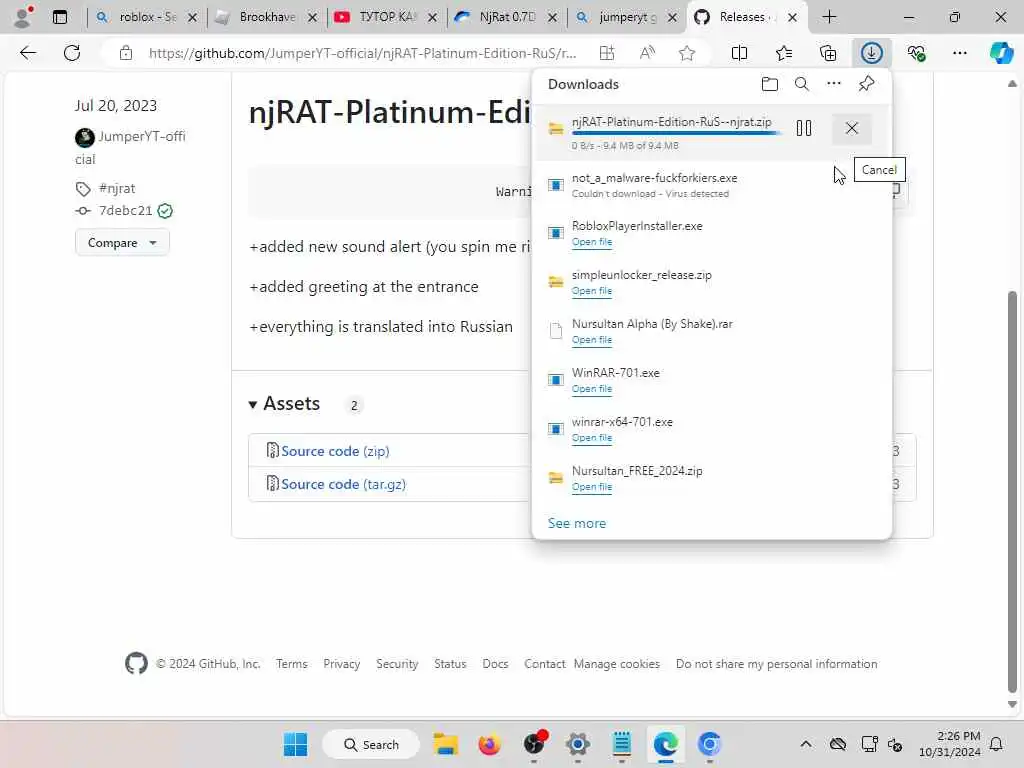Open #njrat tag link
This screenshot has height=768, width=1024.
tap(117, 188)
